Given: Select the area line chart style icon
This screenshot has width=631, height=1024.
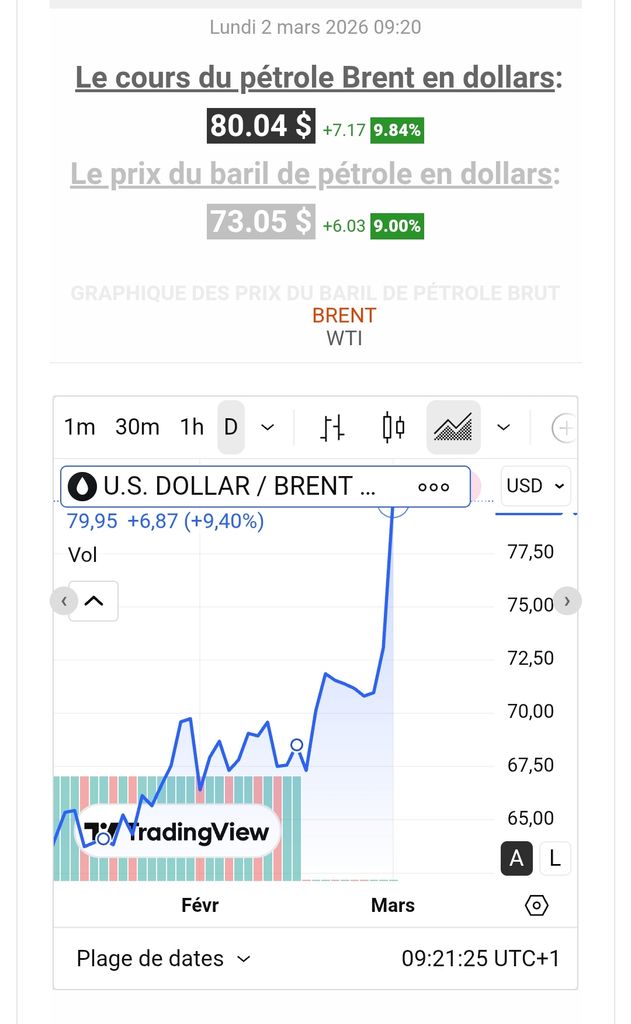Looking at the screenshot, I should click(453, 428).
